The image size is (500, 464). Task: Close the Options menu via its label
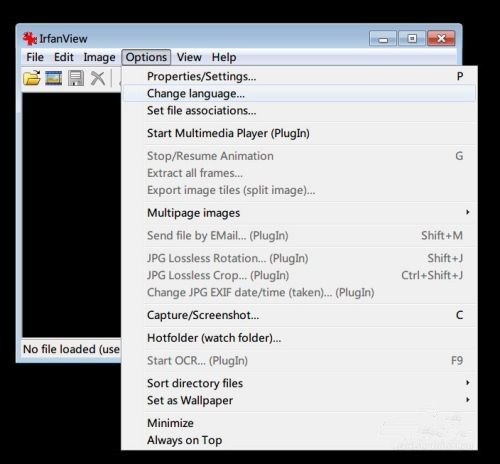tap(146, 57)
